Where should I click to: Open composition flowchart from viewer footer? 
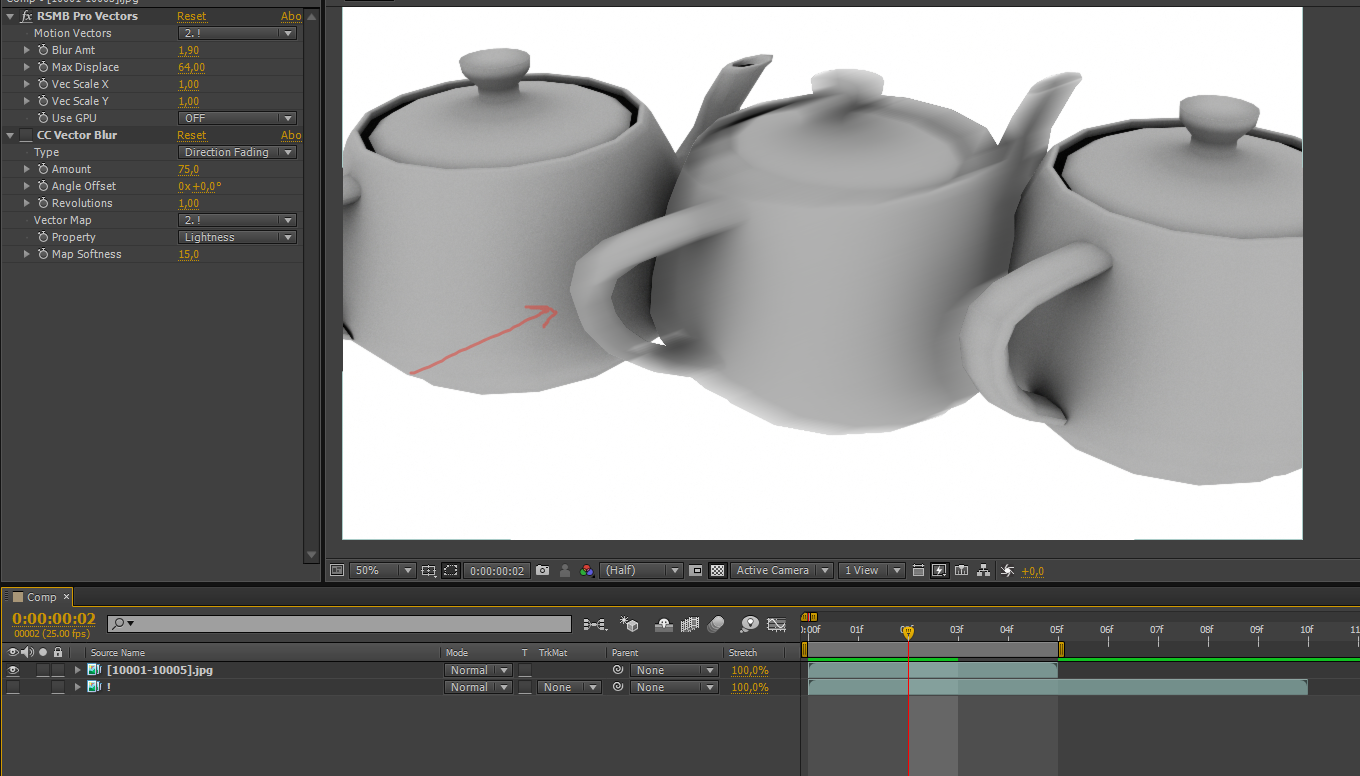pos(984,570)
